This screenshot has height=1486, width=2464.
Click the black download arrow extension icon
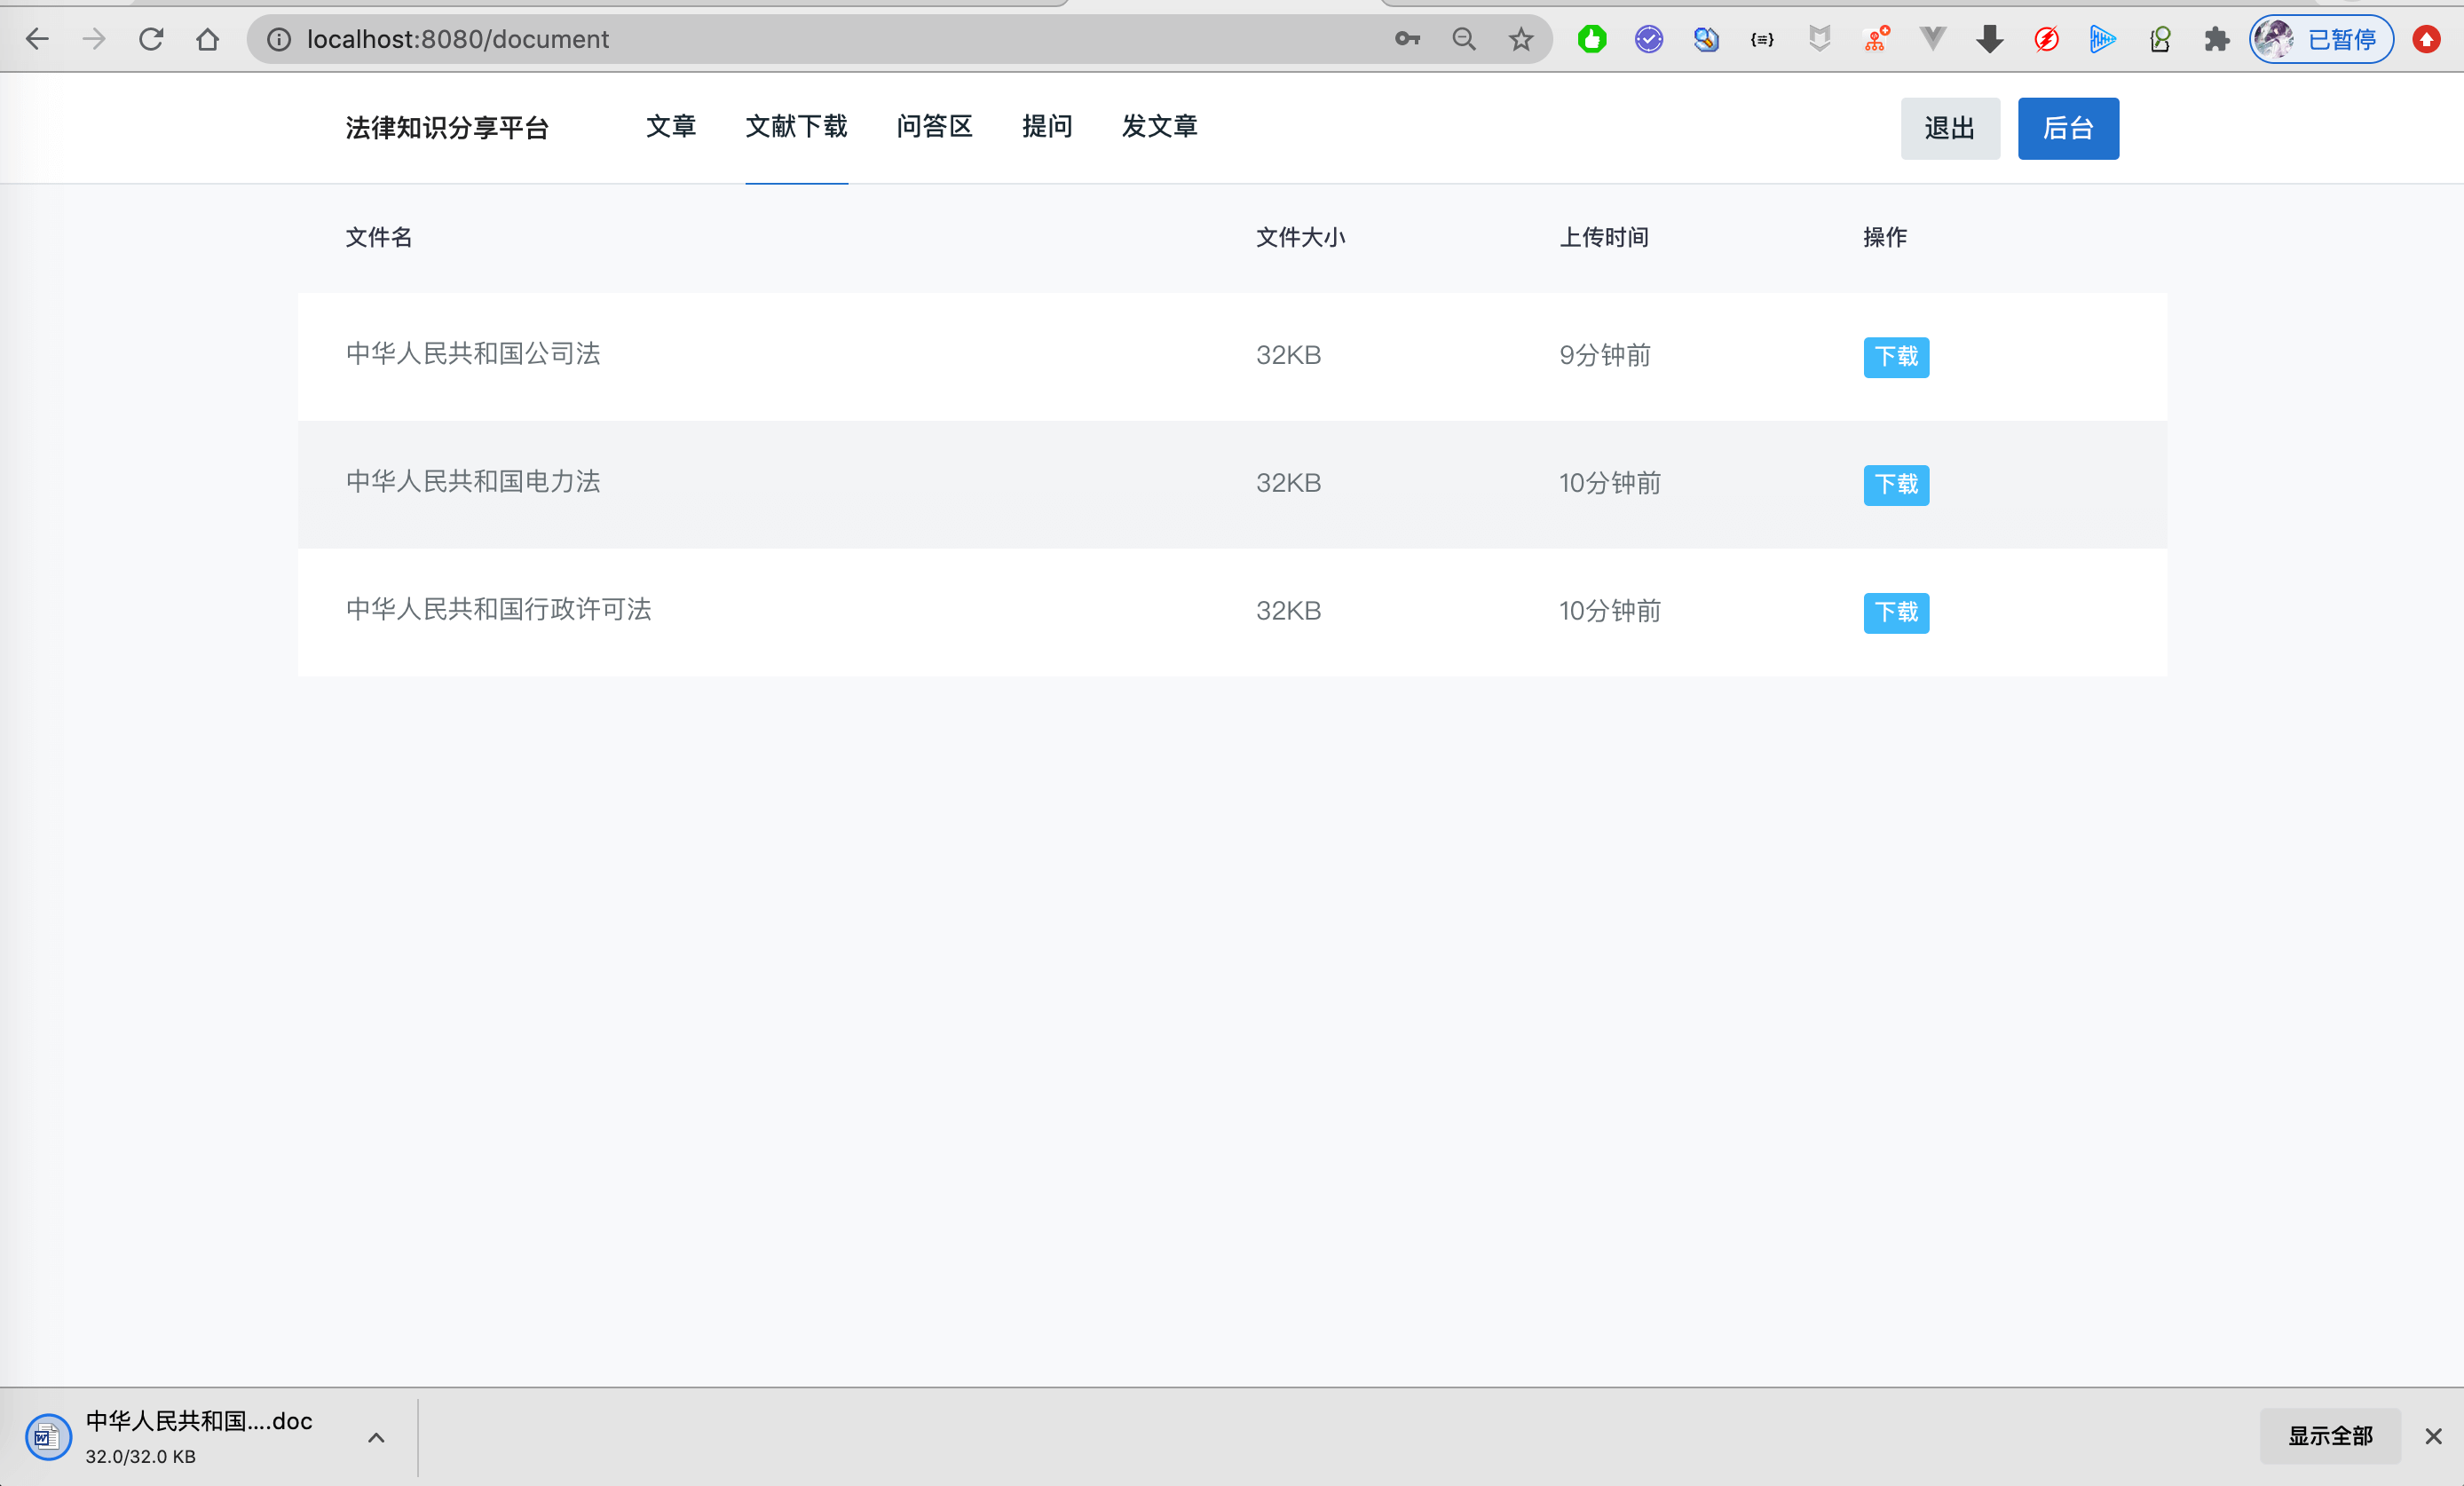coord(1990,39)
